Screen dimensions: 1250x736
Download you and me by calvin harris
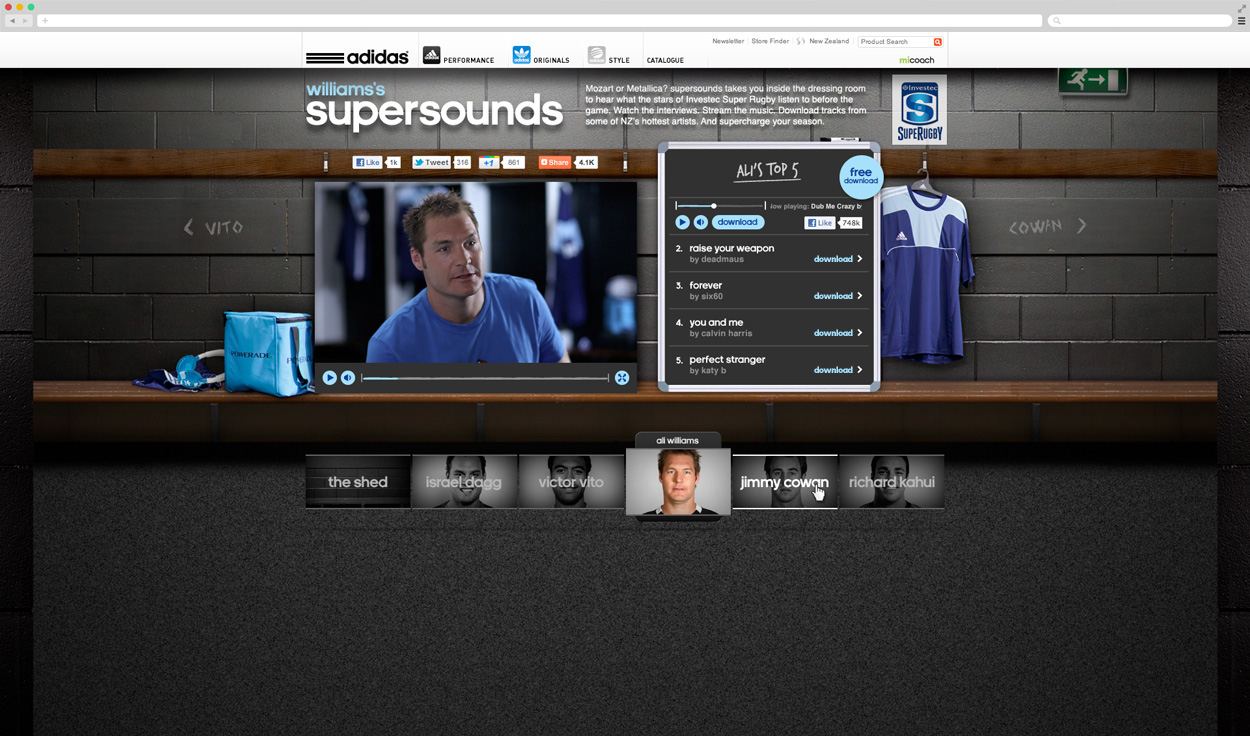coord(833,333)
